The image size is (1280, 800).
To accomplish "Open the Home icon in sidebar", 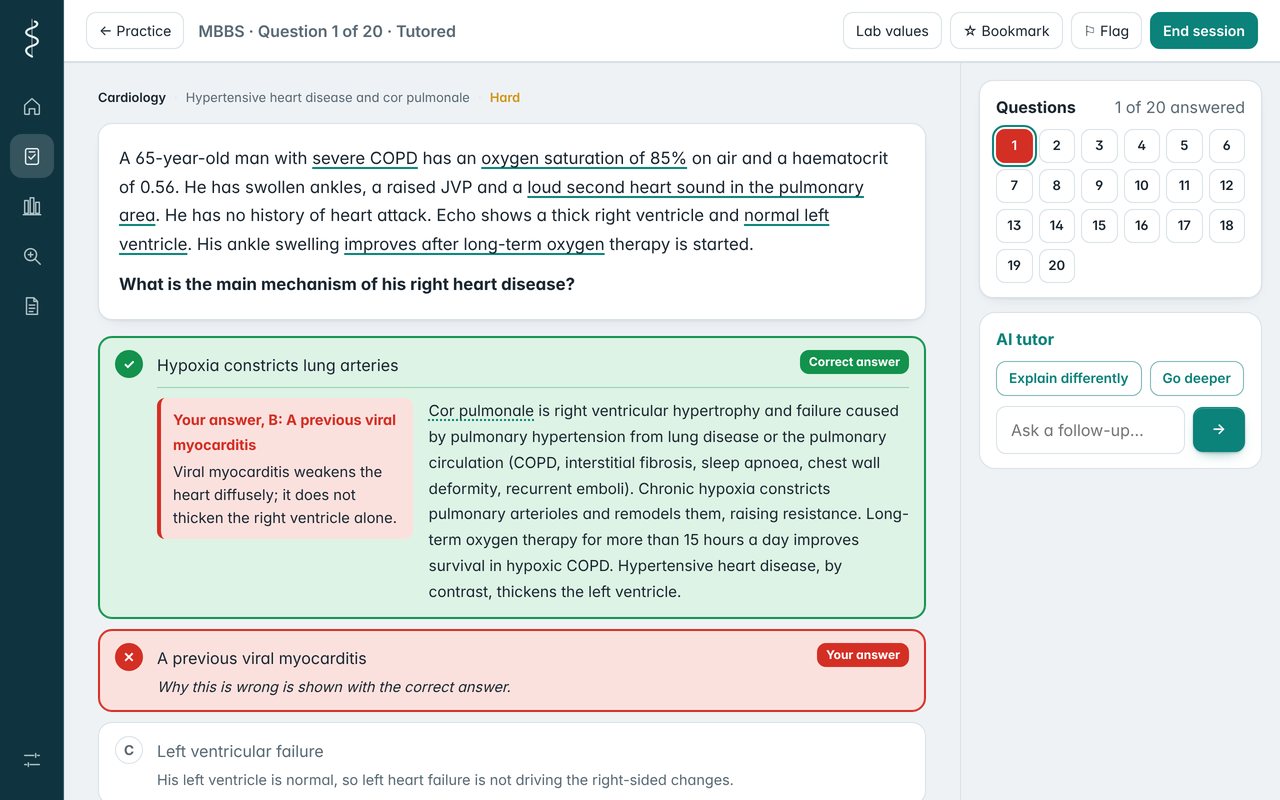I will coord(32,106).
